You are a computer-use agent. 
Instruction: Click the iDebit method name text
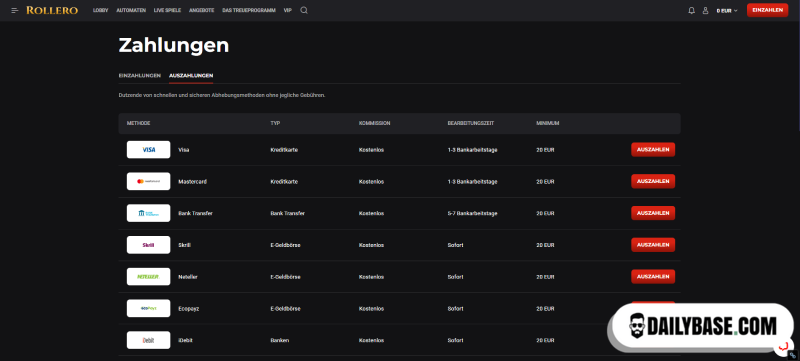tap(186, 340)
